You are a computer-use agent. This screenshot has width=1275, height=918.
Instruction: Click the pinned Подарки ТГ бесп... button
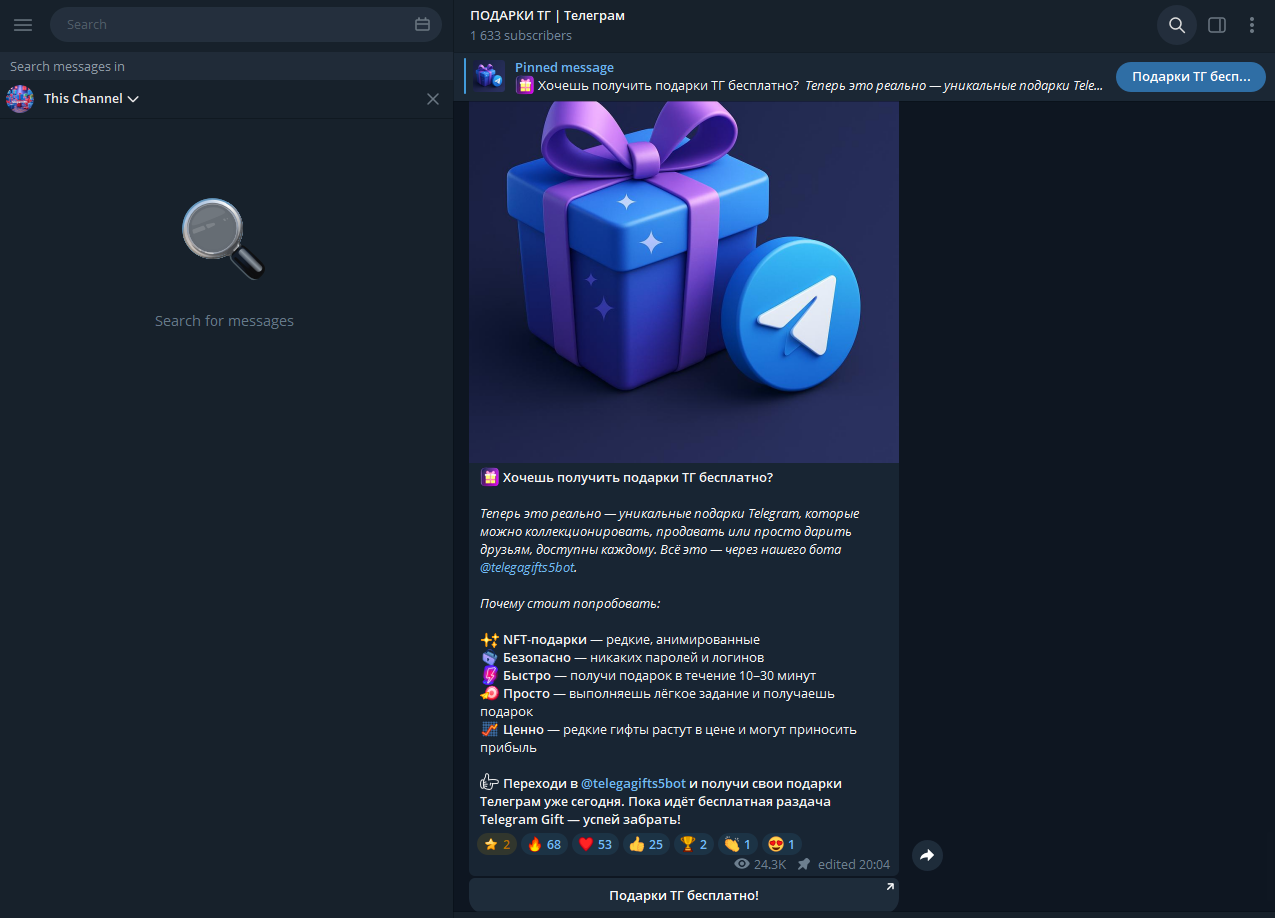click(1190, 76)
